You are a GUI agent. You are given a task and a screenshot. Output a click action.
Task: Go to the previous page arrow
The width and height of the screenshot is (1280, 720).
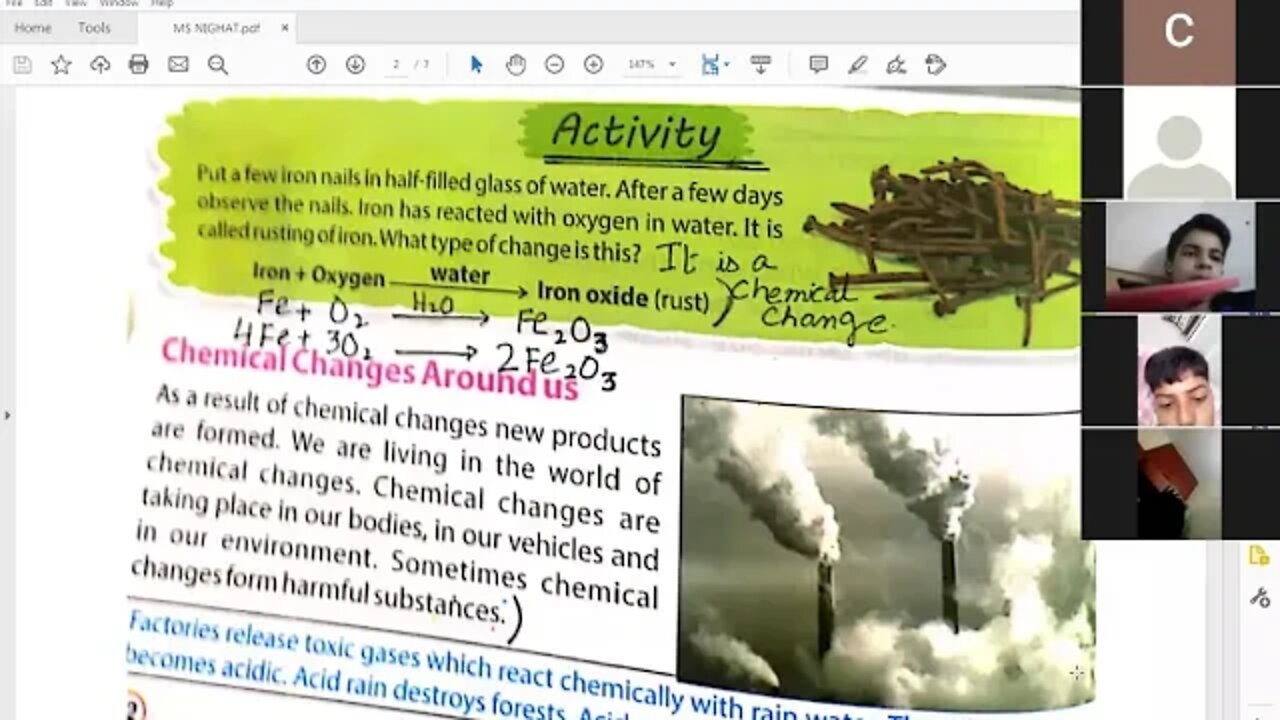316,65
